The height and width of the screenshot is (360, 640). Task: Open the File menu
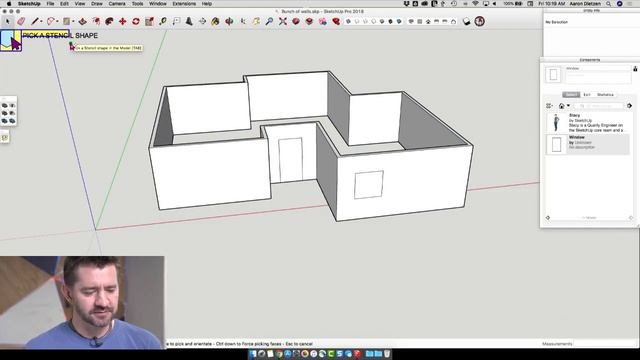tap(50, 4)
